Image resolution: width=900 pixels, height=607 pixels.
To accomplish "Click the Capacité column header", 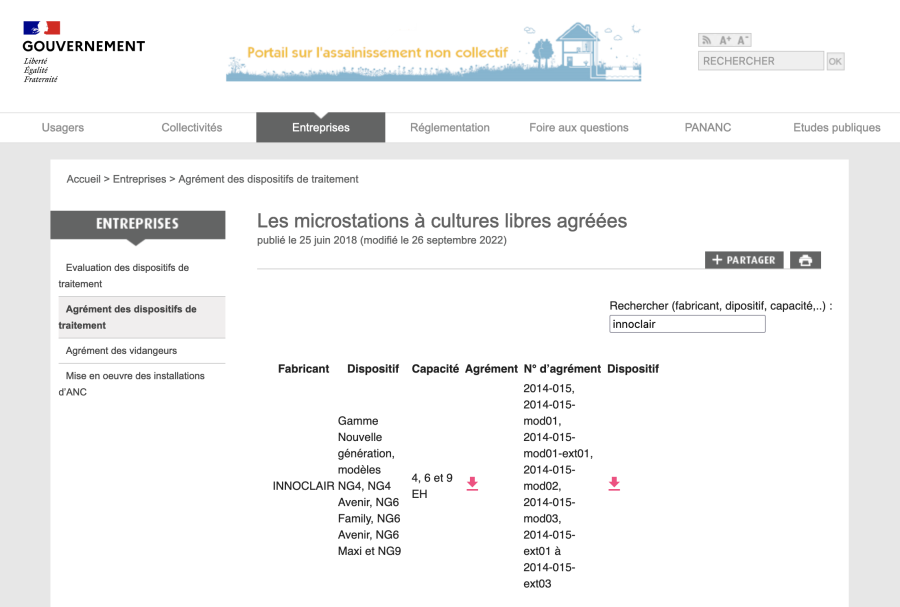I will click(435, 369).
